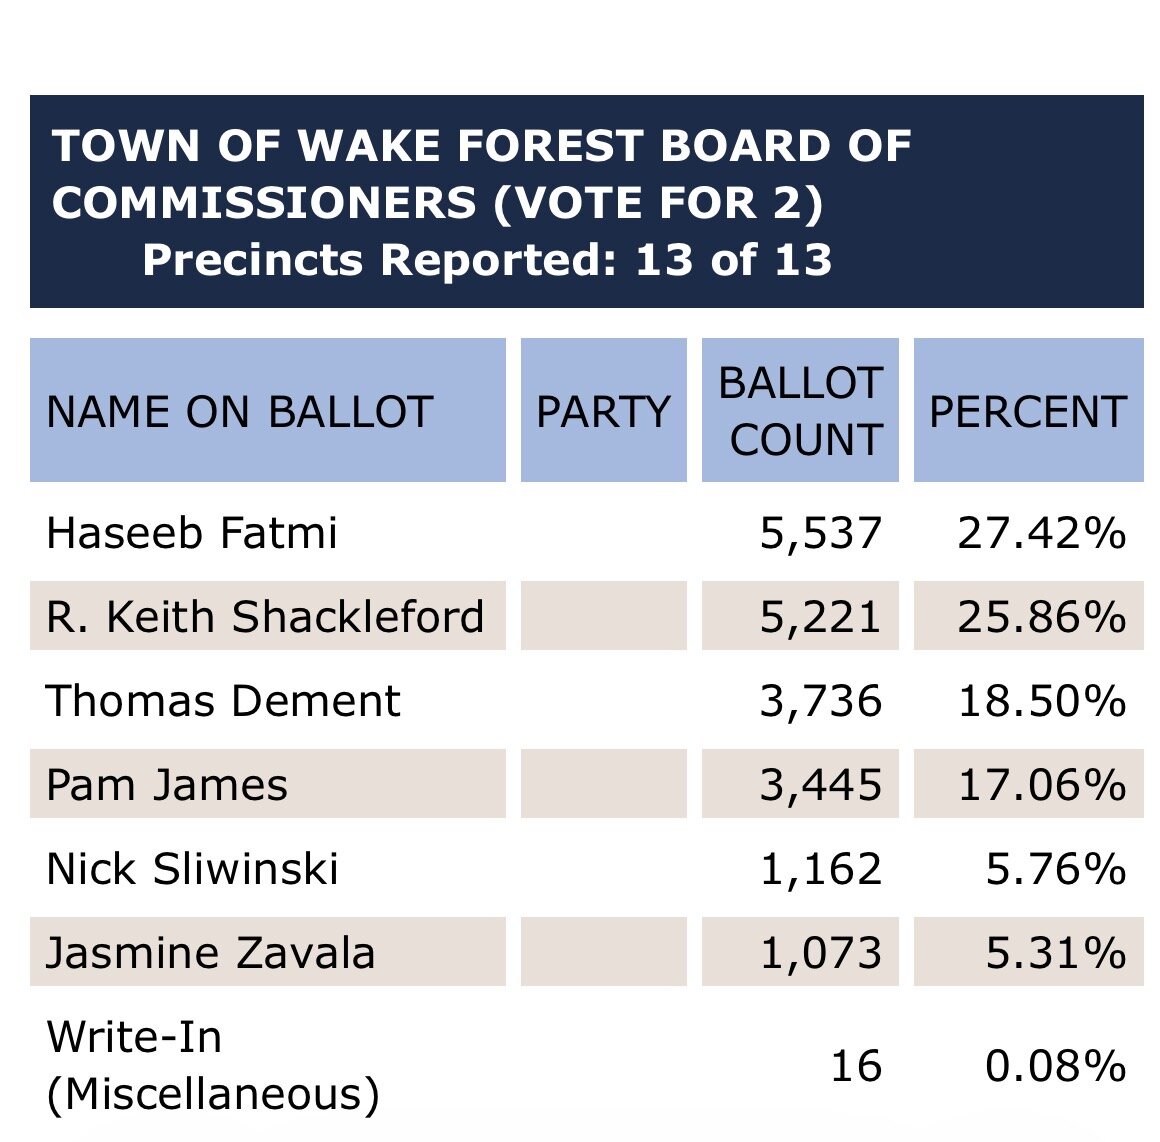
Task: Click candidate name Haseeb Fatmi
Action: pos(192,533)
